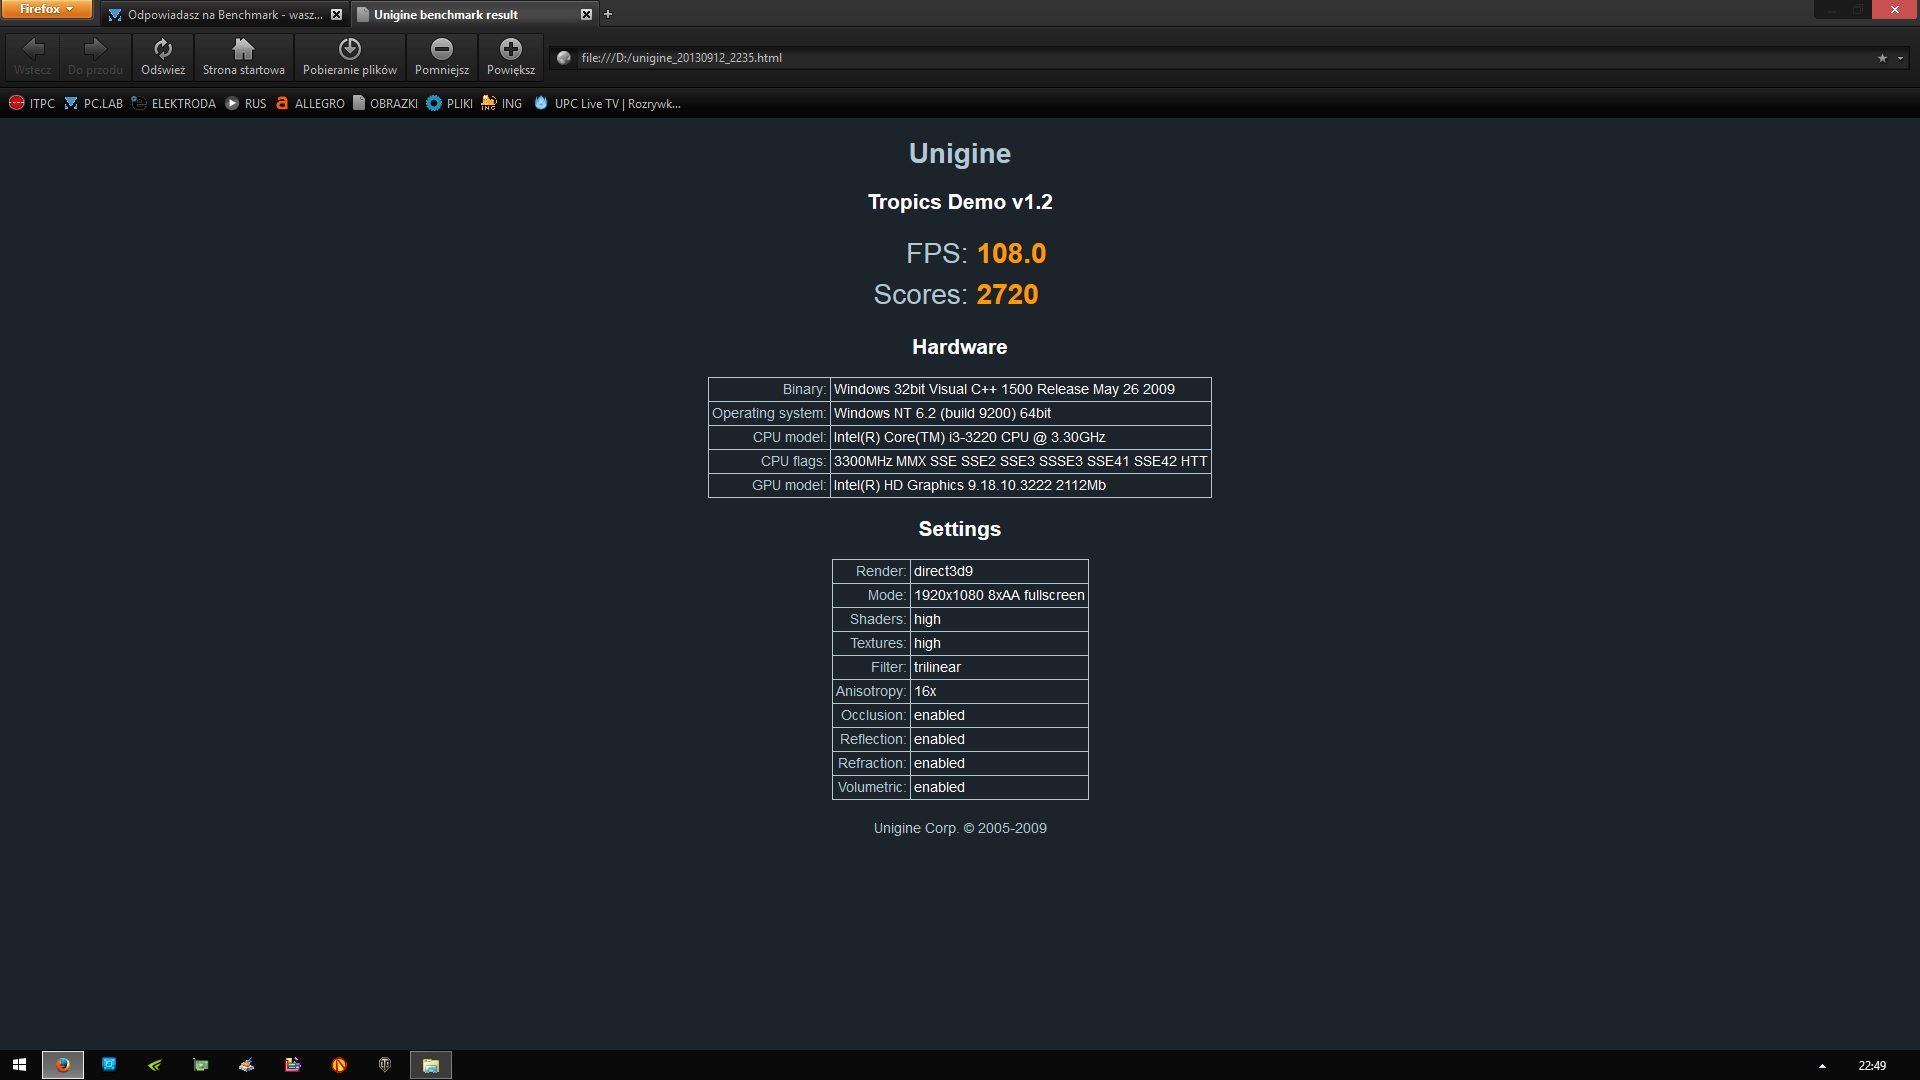Viewport: 1920px width, 1080px height.
Task: Show hidden system tray icons
Action: (x=1822, y=1066)
